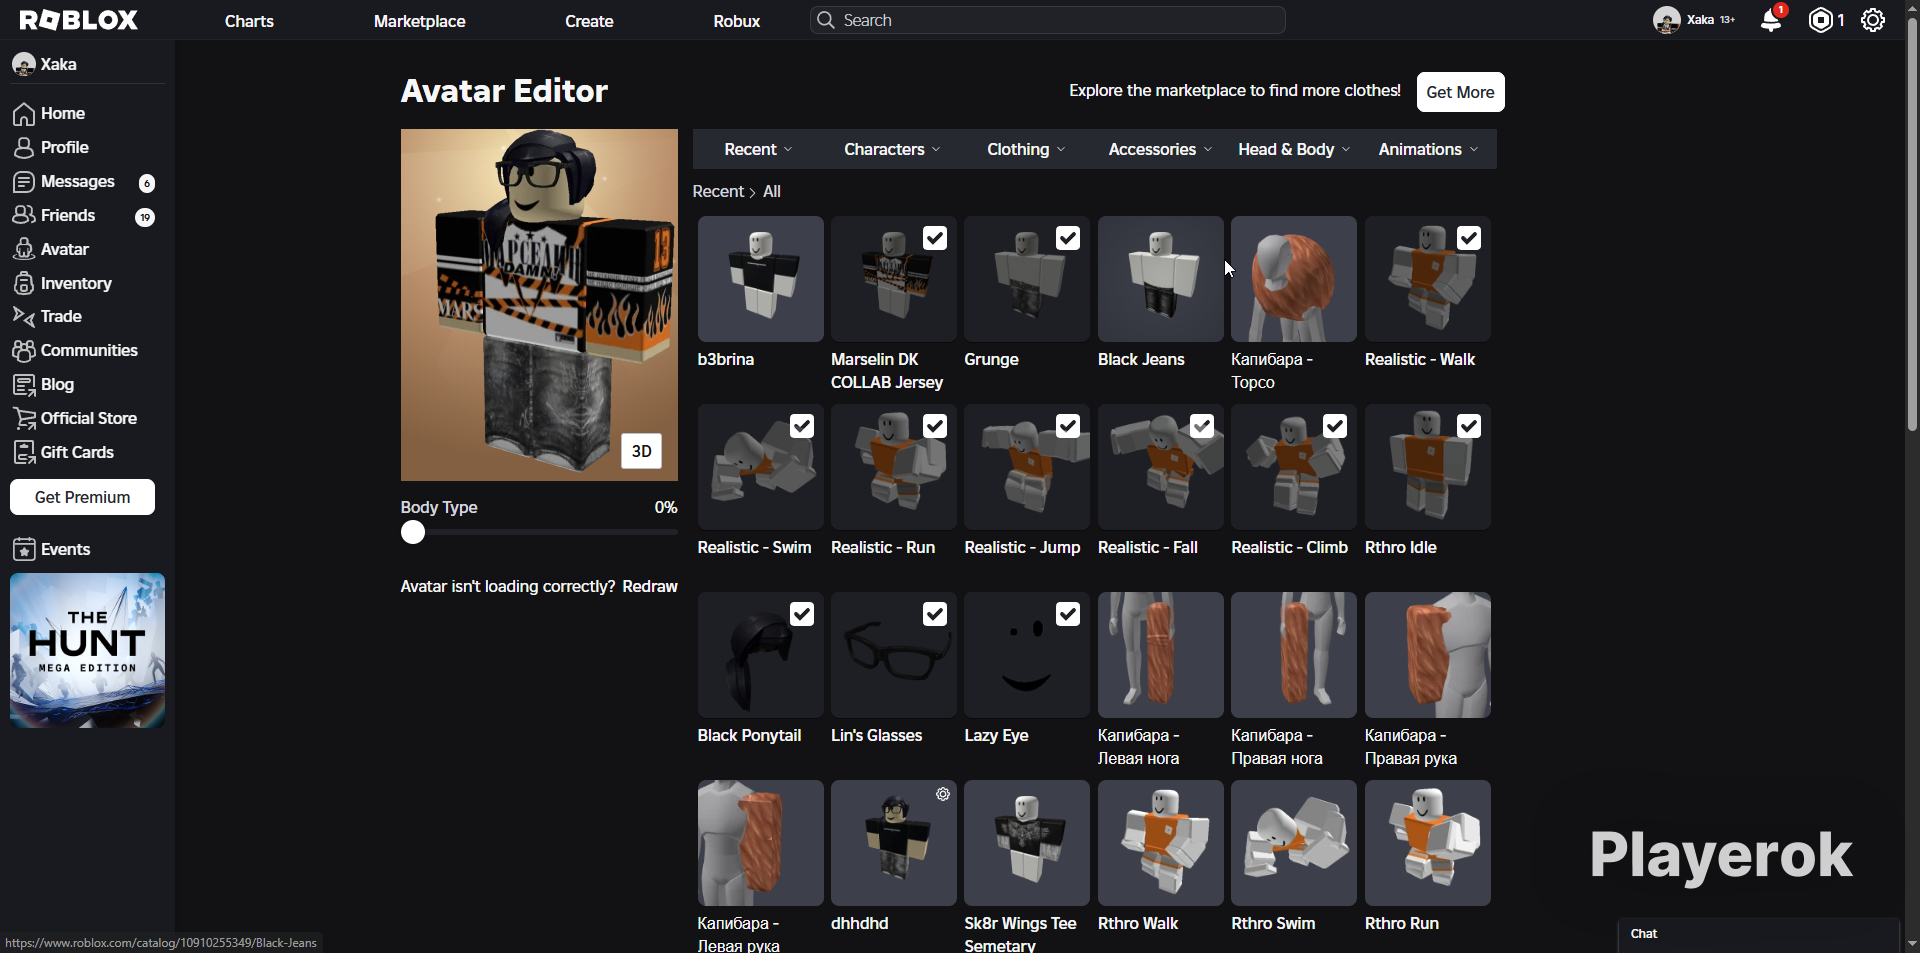Expand the Clothing dropdown
1920x953 pixels.
[1026, 149]
